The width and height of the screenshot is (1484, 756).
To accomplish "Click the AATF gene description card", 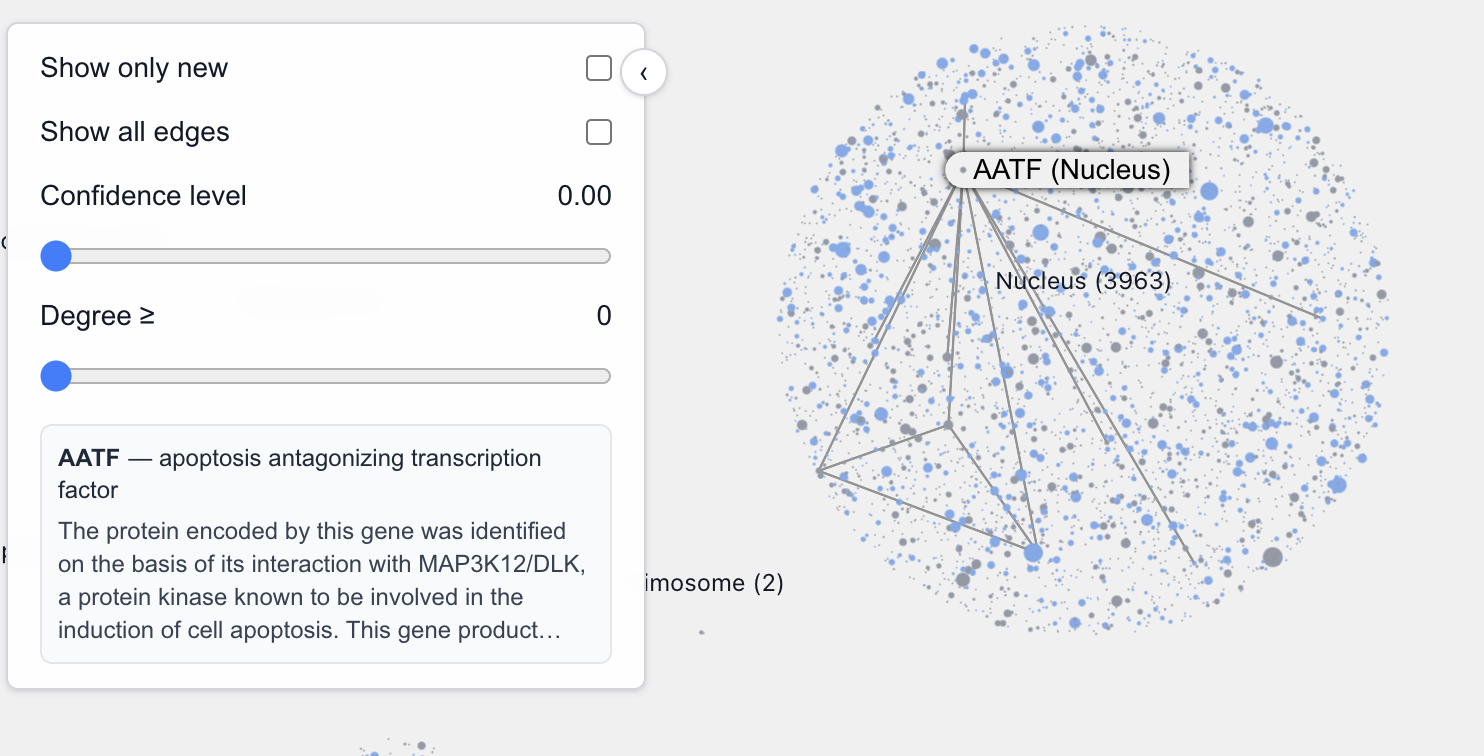I will click(325, 543).
